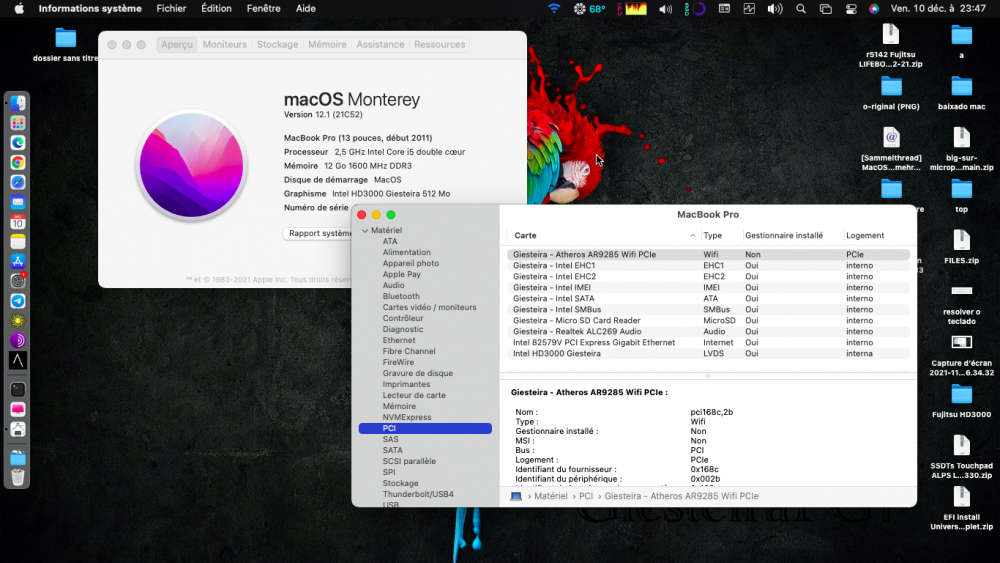Open Safari from the Dock

coord(18,182)
